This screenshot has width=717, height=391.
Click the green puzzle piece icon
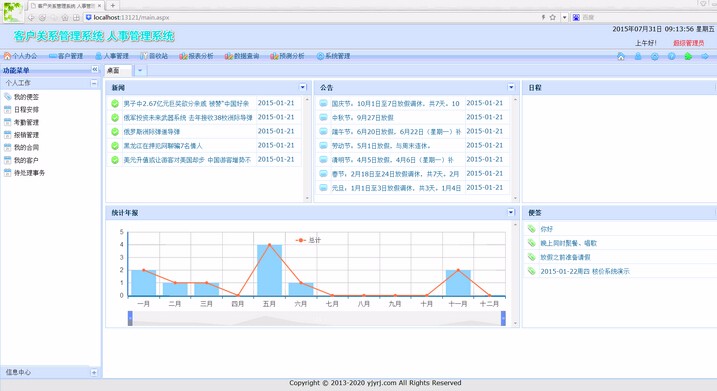[688, 56]
